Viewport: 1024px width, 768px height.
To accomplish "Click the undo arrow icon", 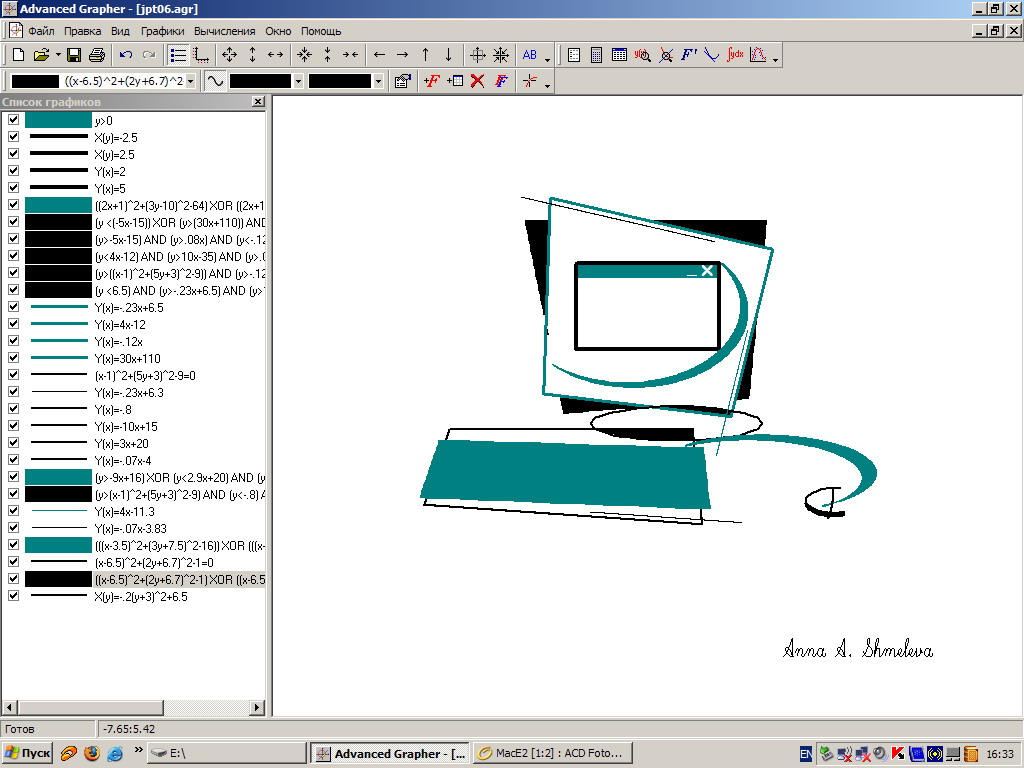I will click(x=126, y=55).
